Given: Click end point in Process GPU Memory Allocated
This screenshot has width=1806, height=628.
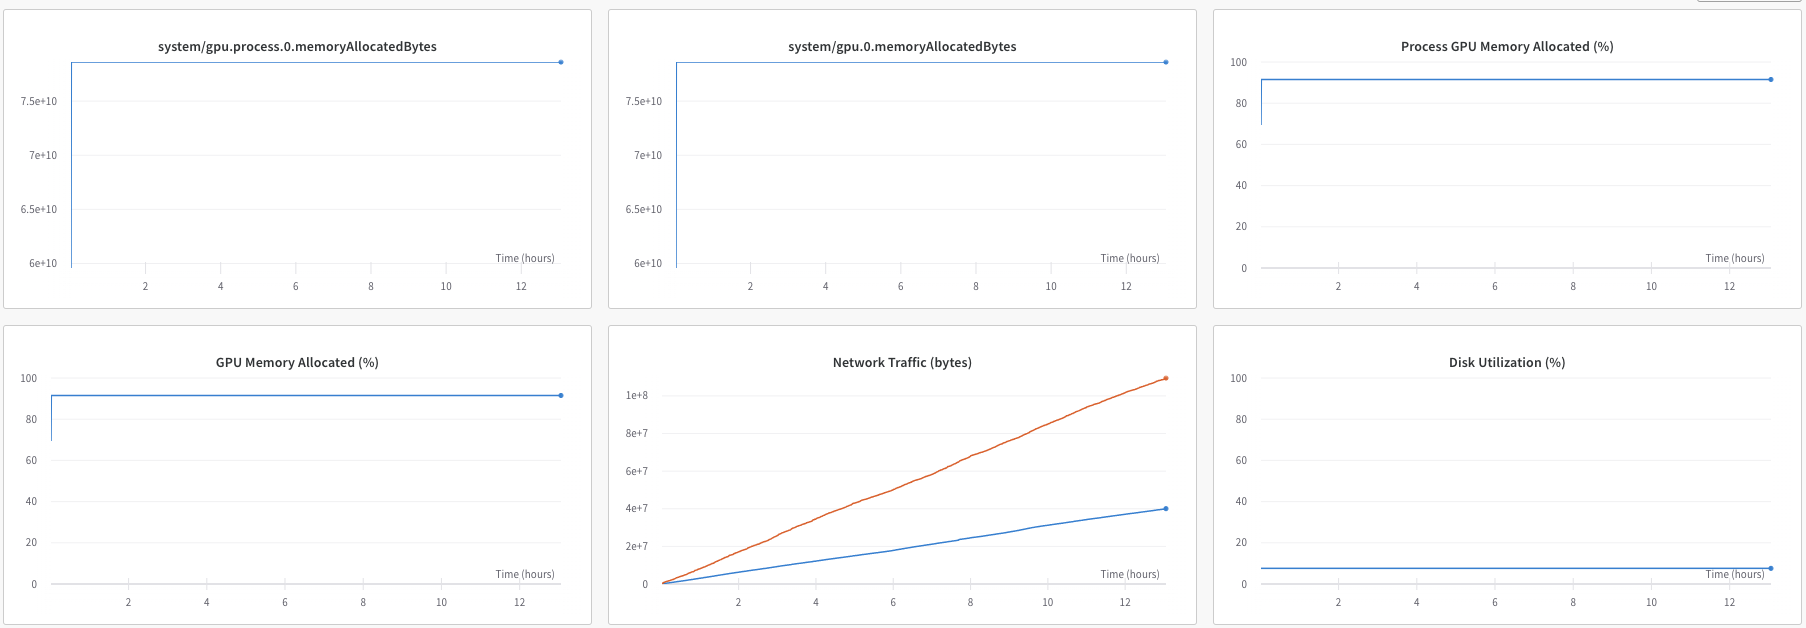Looking at the screenshot, I should pos(1771,79).
